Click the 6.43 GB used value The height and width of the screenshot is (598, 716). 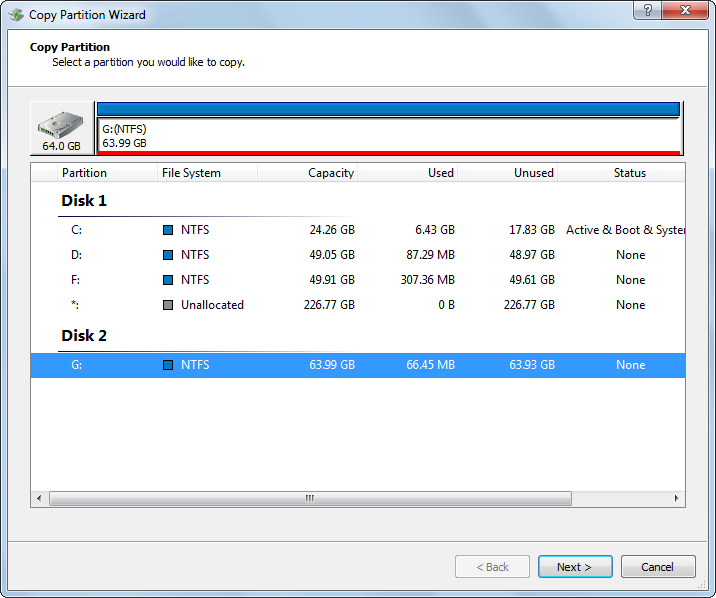click(x=435, y=230)
